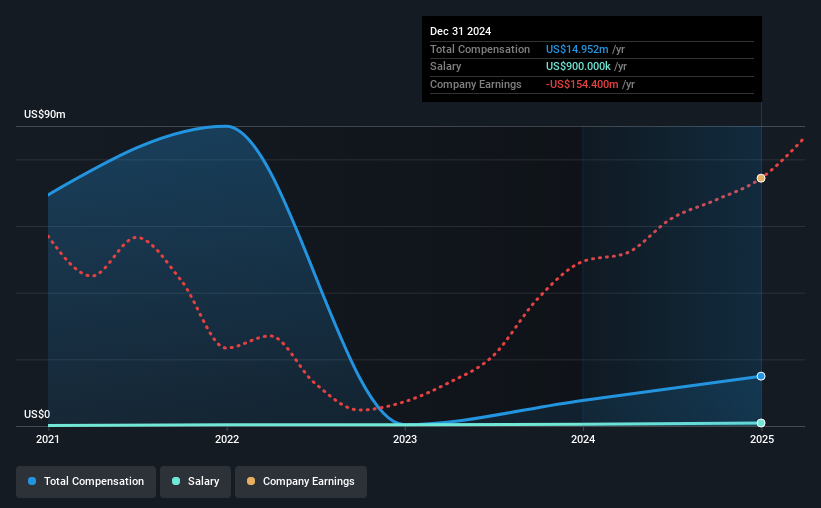Click the 2021 x-axis label
Viewport: 821px width, 508px height.
48,439
